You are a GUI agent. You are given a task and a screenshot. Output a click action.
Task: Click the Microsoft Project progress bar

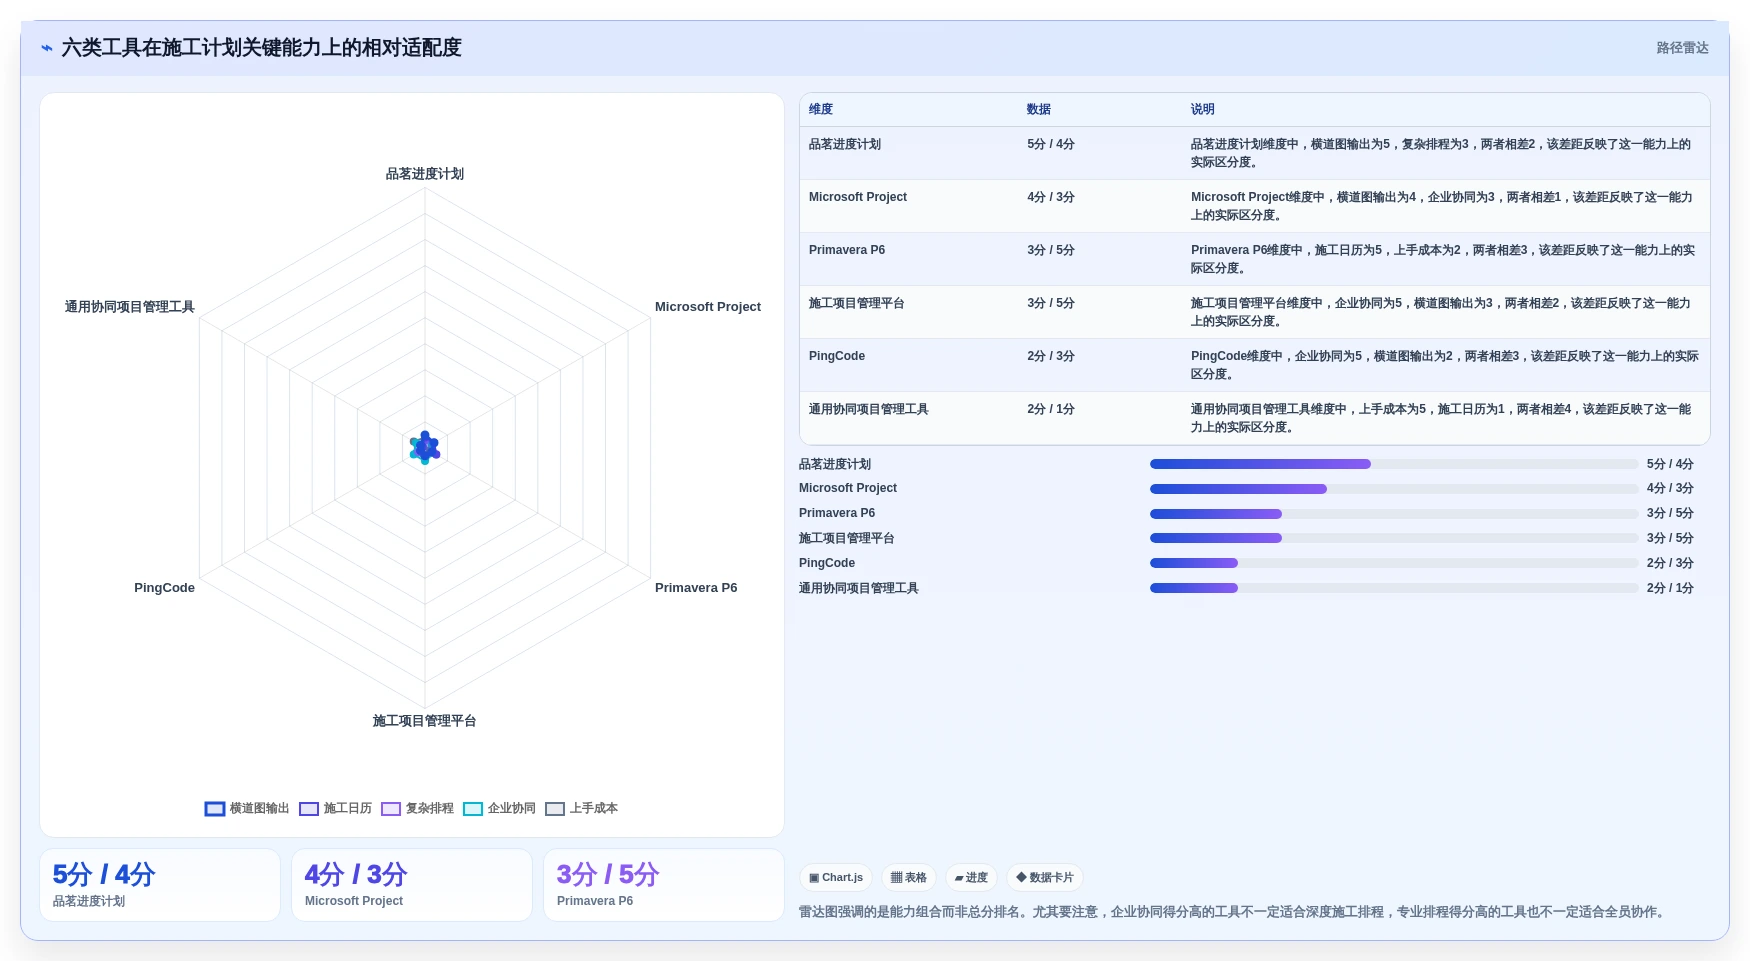point(1394,489)
